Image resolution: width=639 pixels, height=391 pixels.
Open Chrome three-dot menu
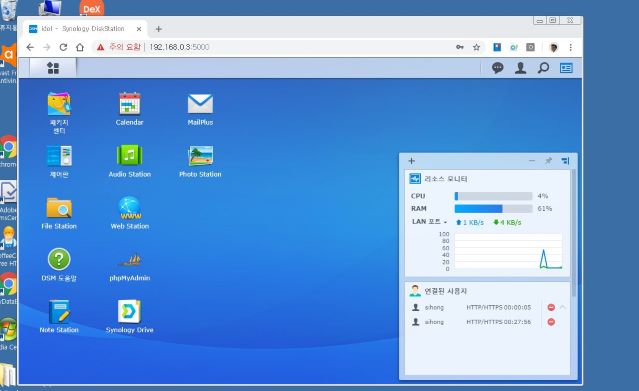(x=571, y=47)
